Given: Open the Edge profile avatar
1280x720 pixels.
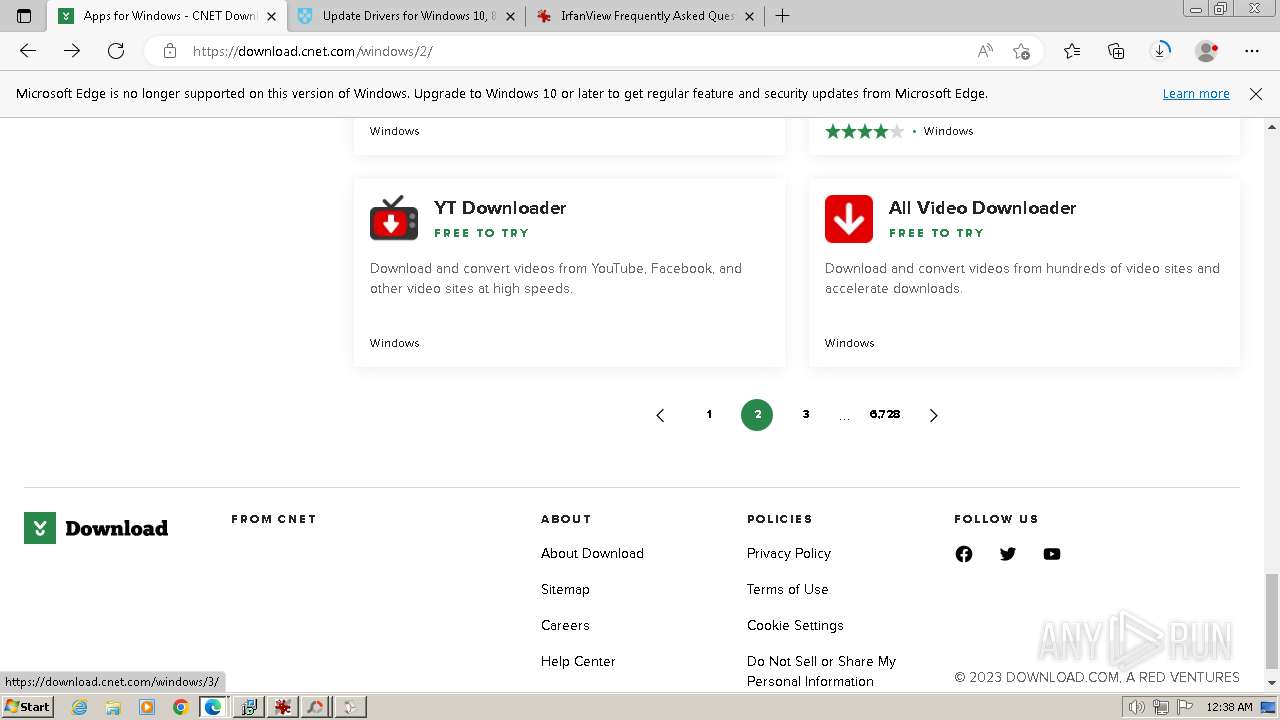Looking at the screenshot, I should [1207, 51].
